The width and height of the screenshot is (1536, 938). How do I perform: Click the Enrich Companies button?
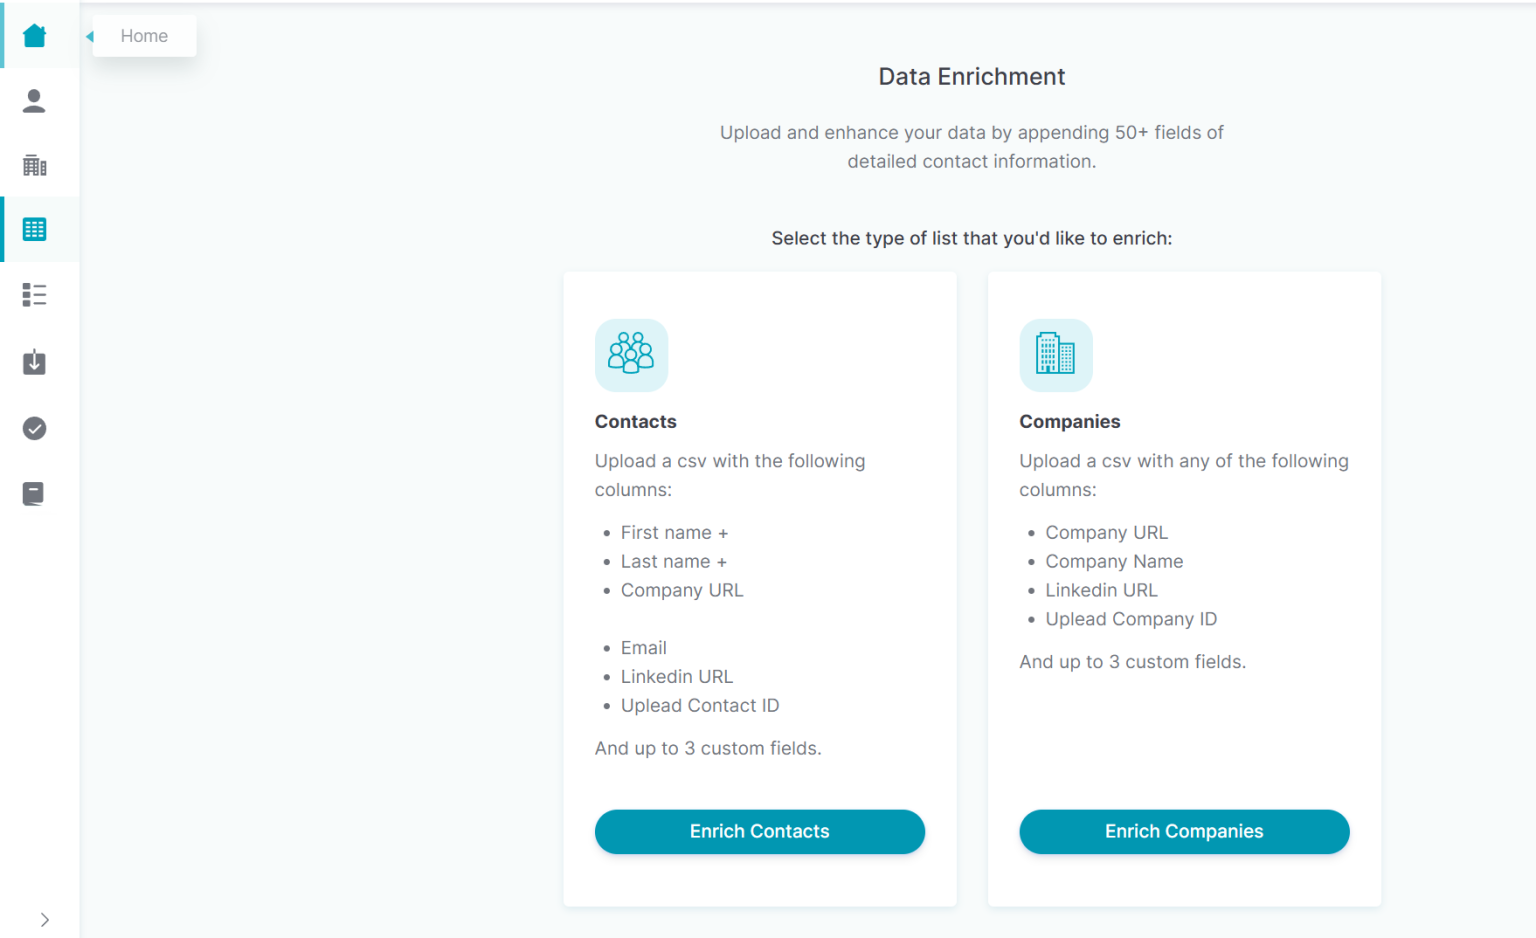1184,831
